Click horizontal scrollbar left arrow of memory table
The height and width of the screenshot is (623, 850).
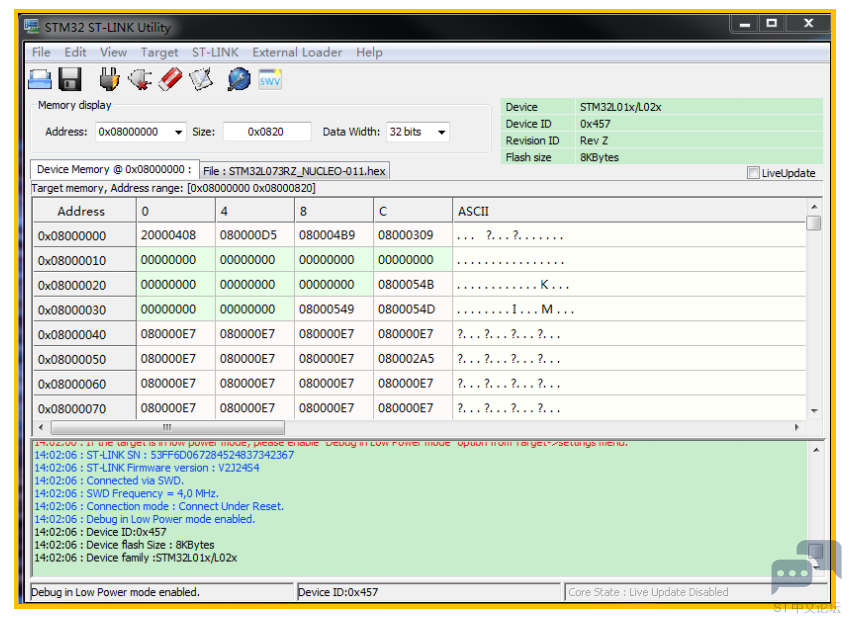point(41,427)
